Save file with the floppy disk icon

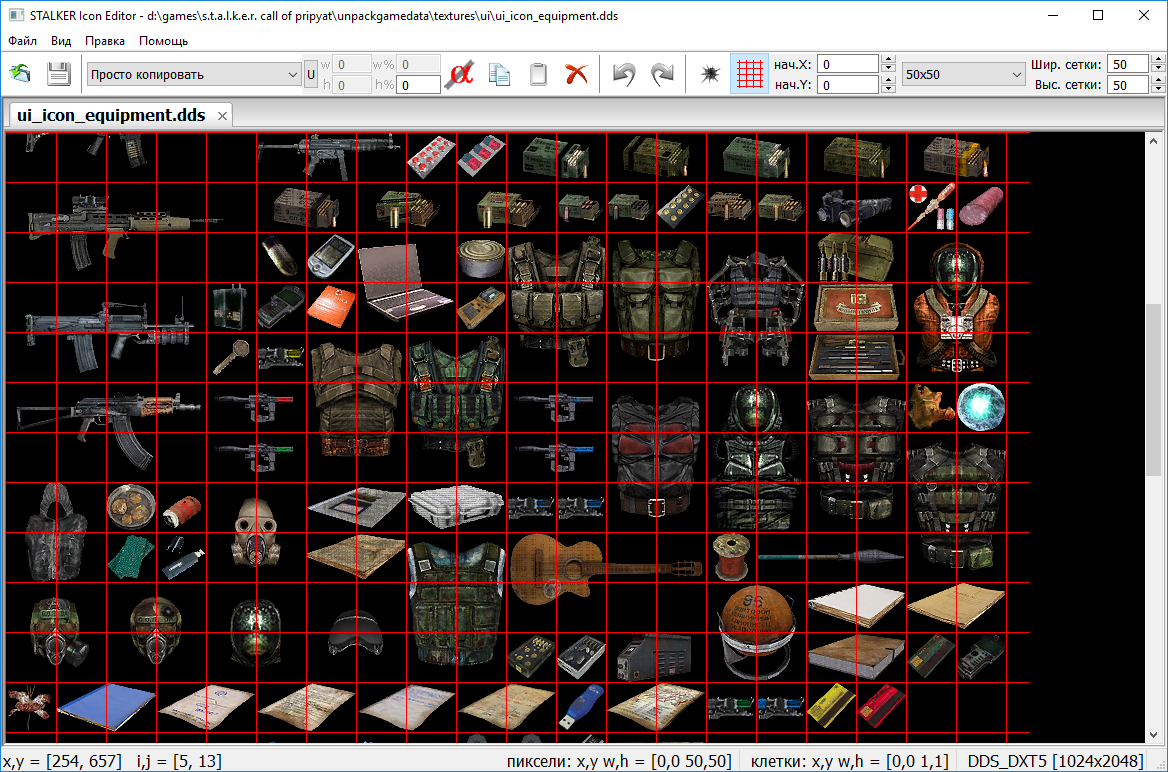(59, 74)
